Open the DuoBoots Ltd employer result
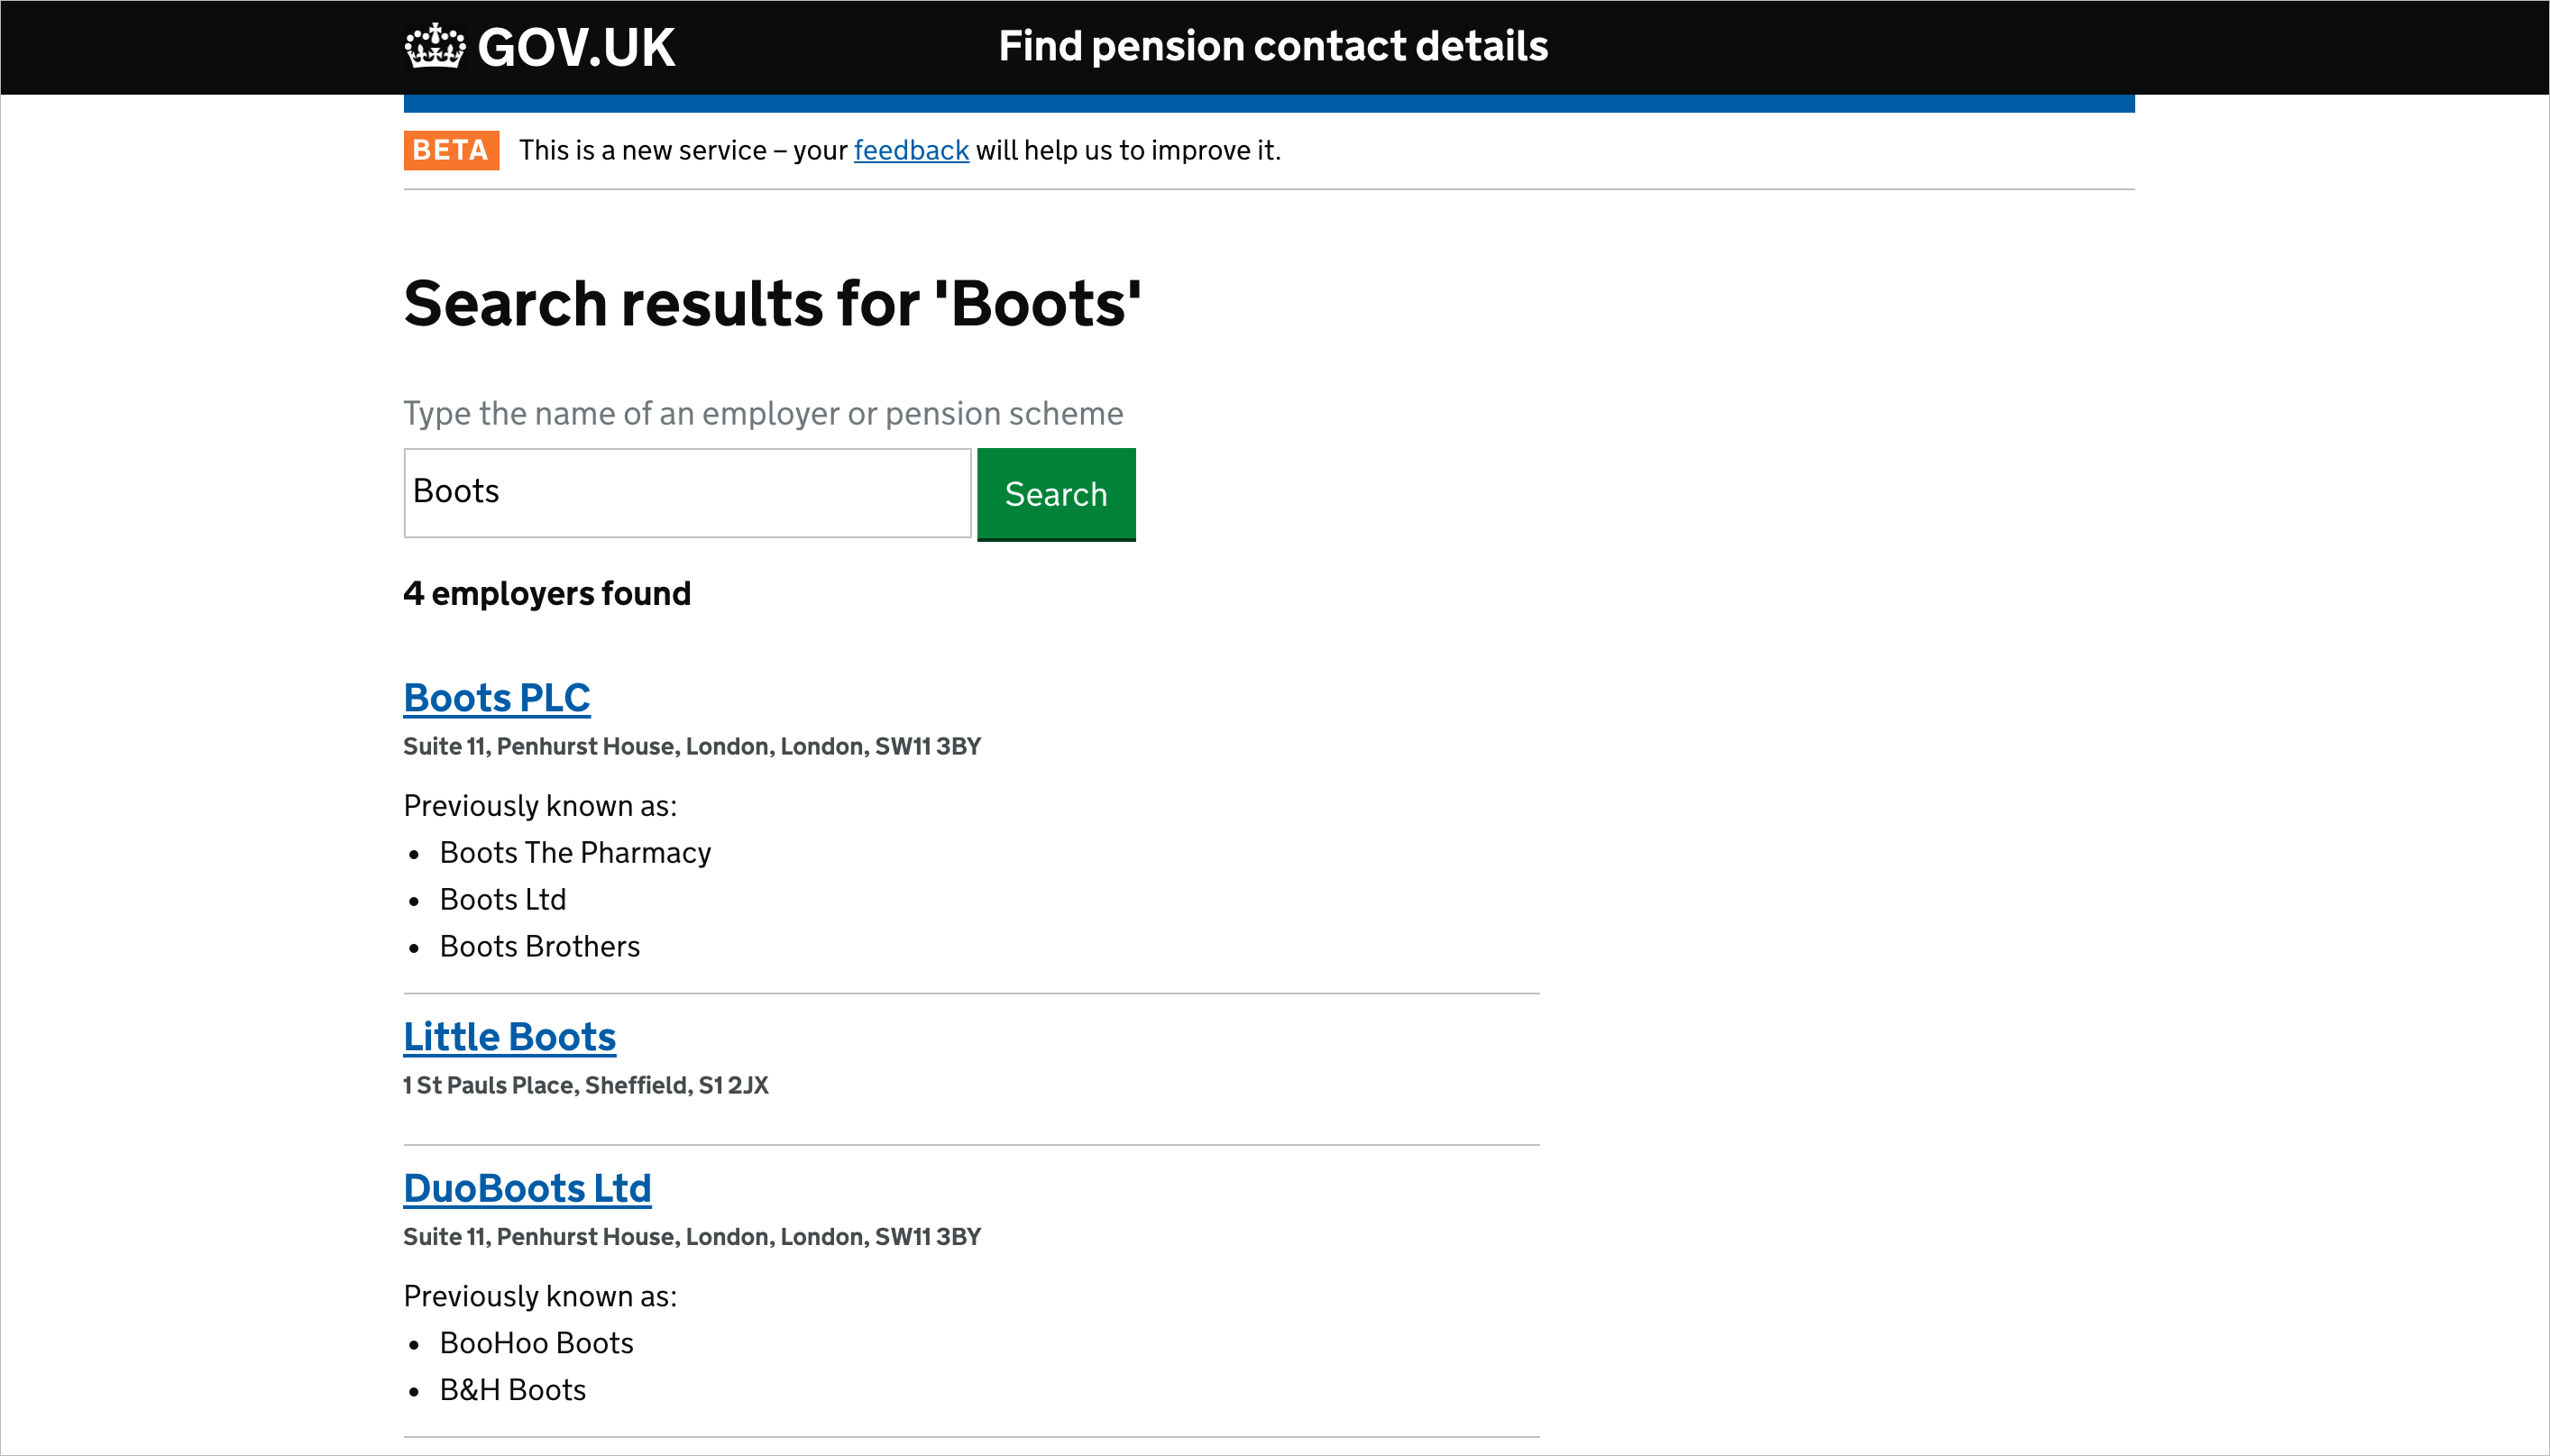 pos(527,1188)
